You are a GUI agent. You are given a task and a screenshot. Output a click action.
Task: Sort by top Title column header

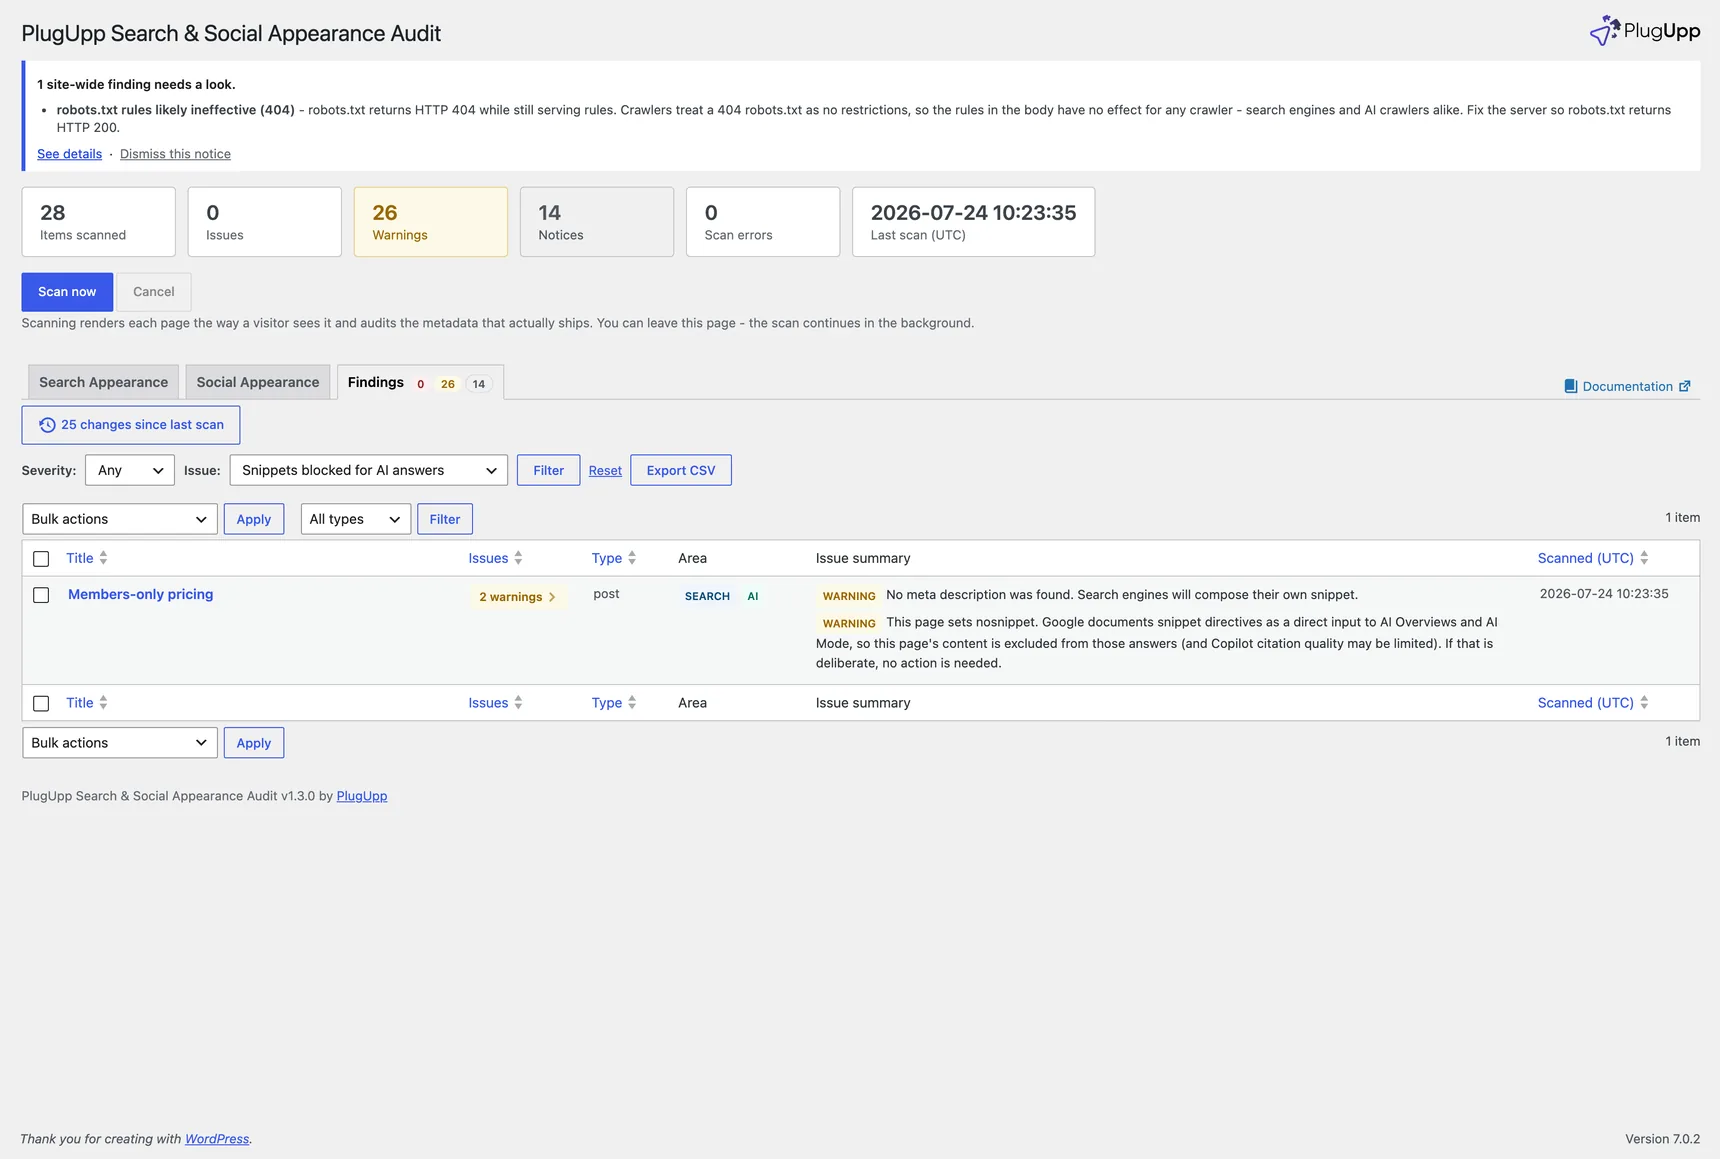(80, 558)
